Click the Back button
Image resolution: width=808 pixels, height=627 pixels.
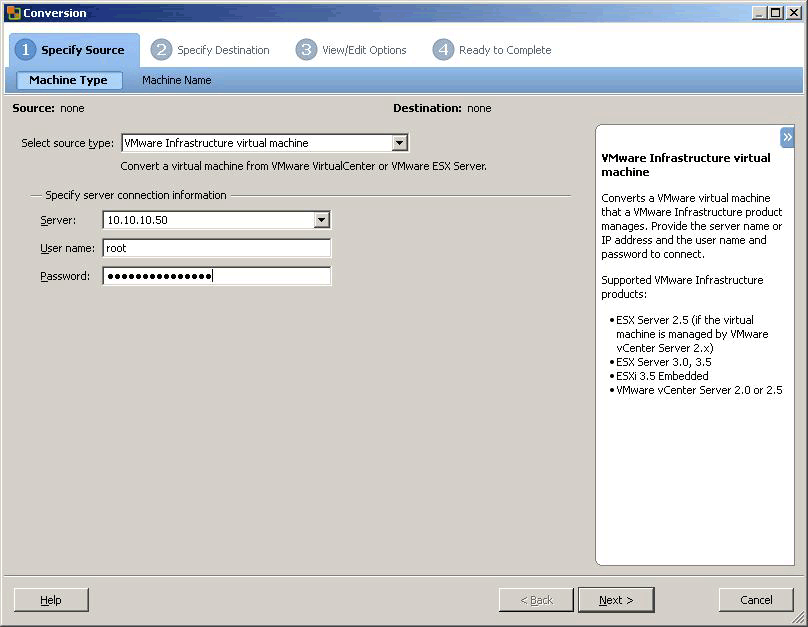coord(536,600)
